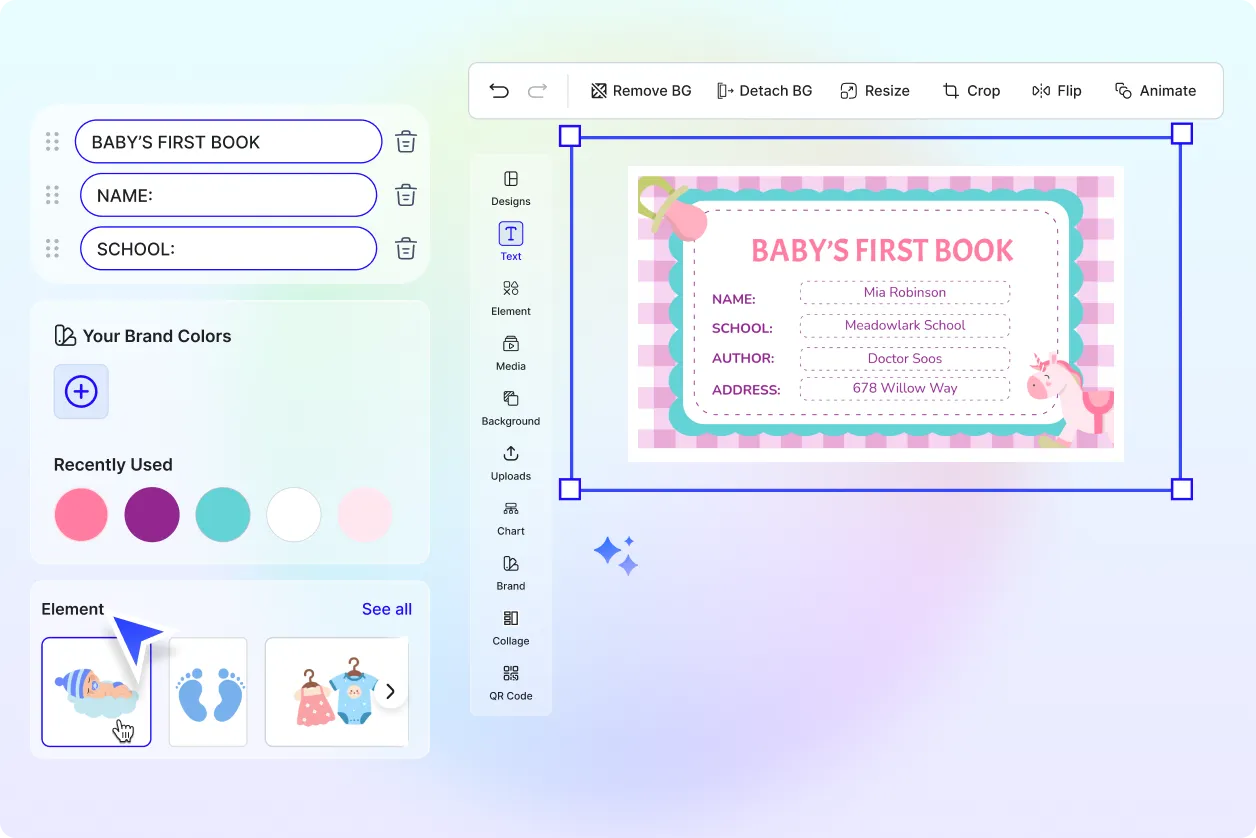This screenshot has height=838, width=1256.
Task: Click the top-left selection corner handle
Action: click(569, 135)
